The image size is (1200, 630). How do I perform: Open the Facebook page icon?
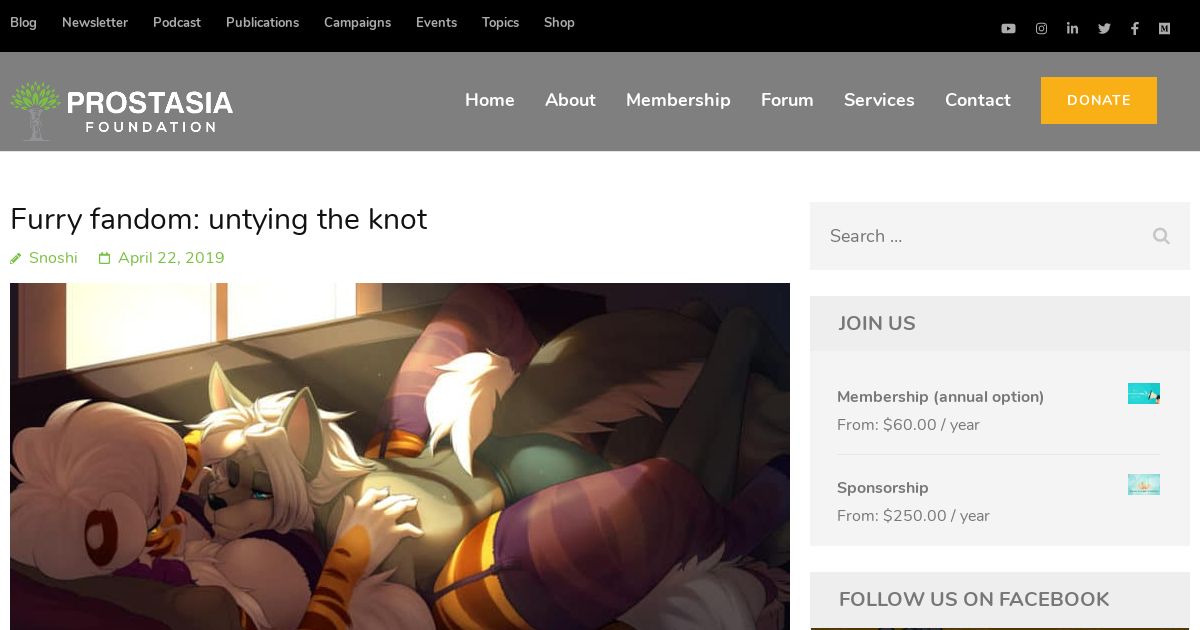[1134, 29]
